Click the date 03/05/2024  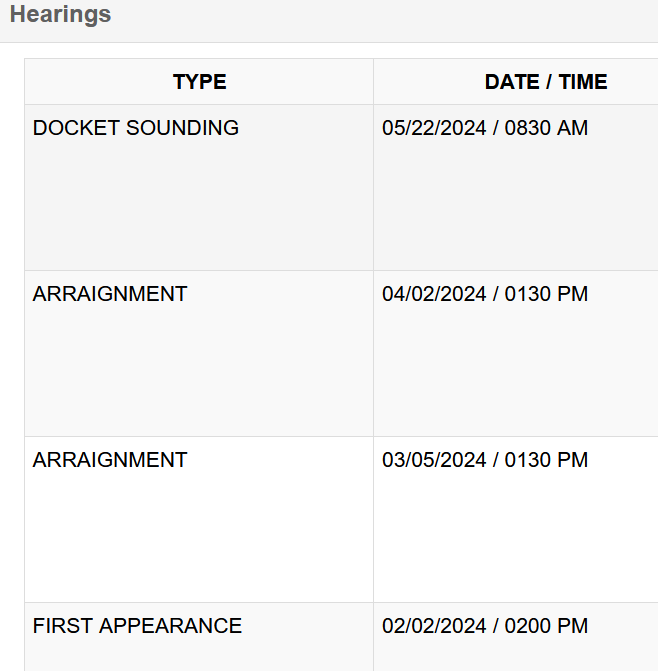pos(432,460)
